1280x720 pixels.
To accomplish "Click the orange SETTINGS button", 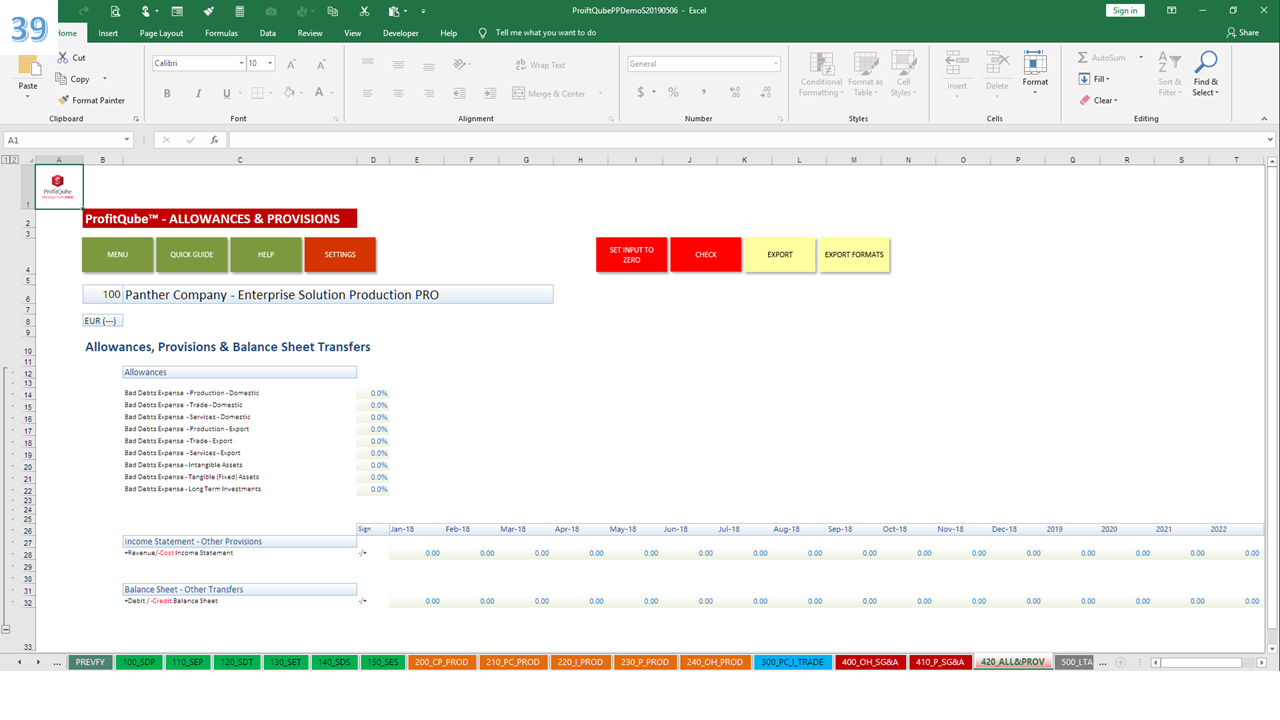I will (340, 254).
